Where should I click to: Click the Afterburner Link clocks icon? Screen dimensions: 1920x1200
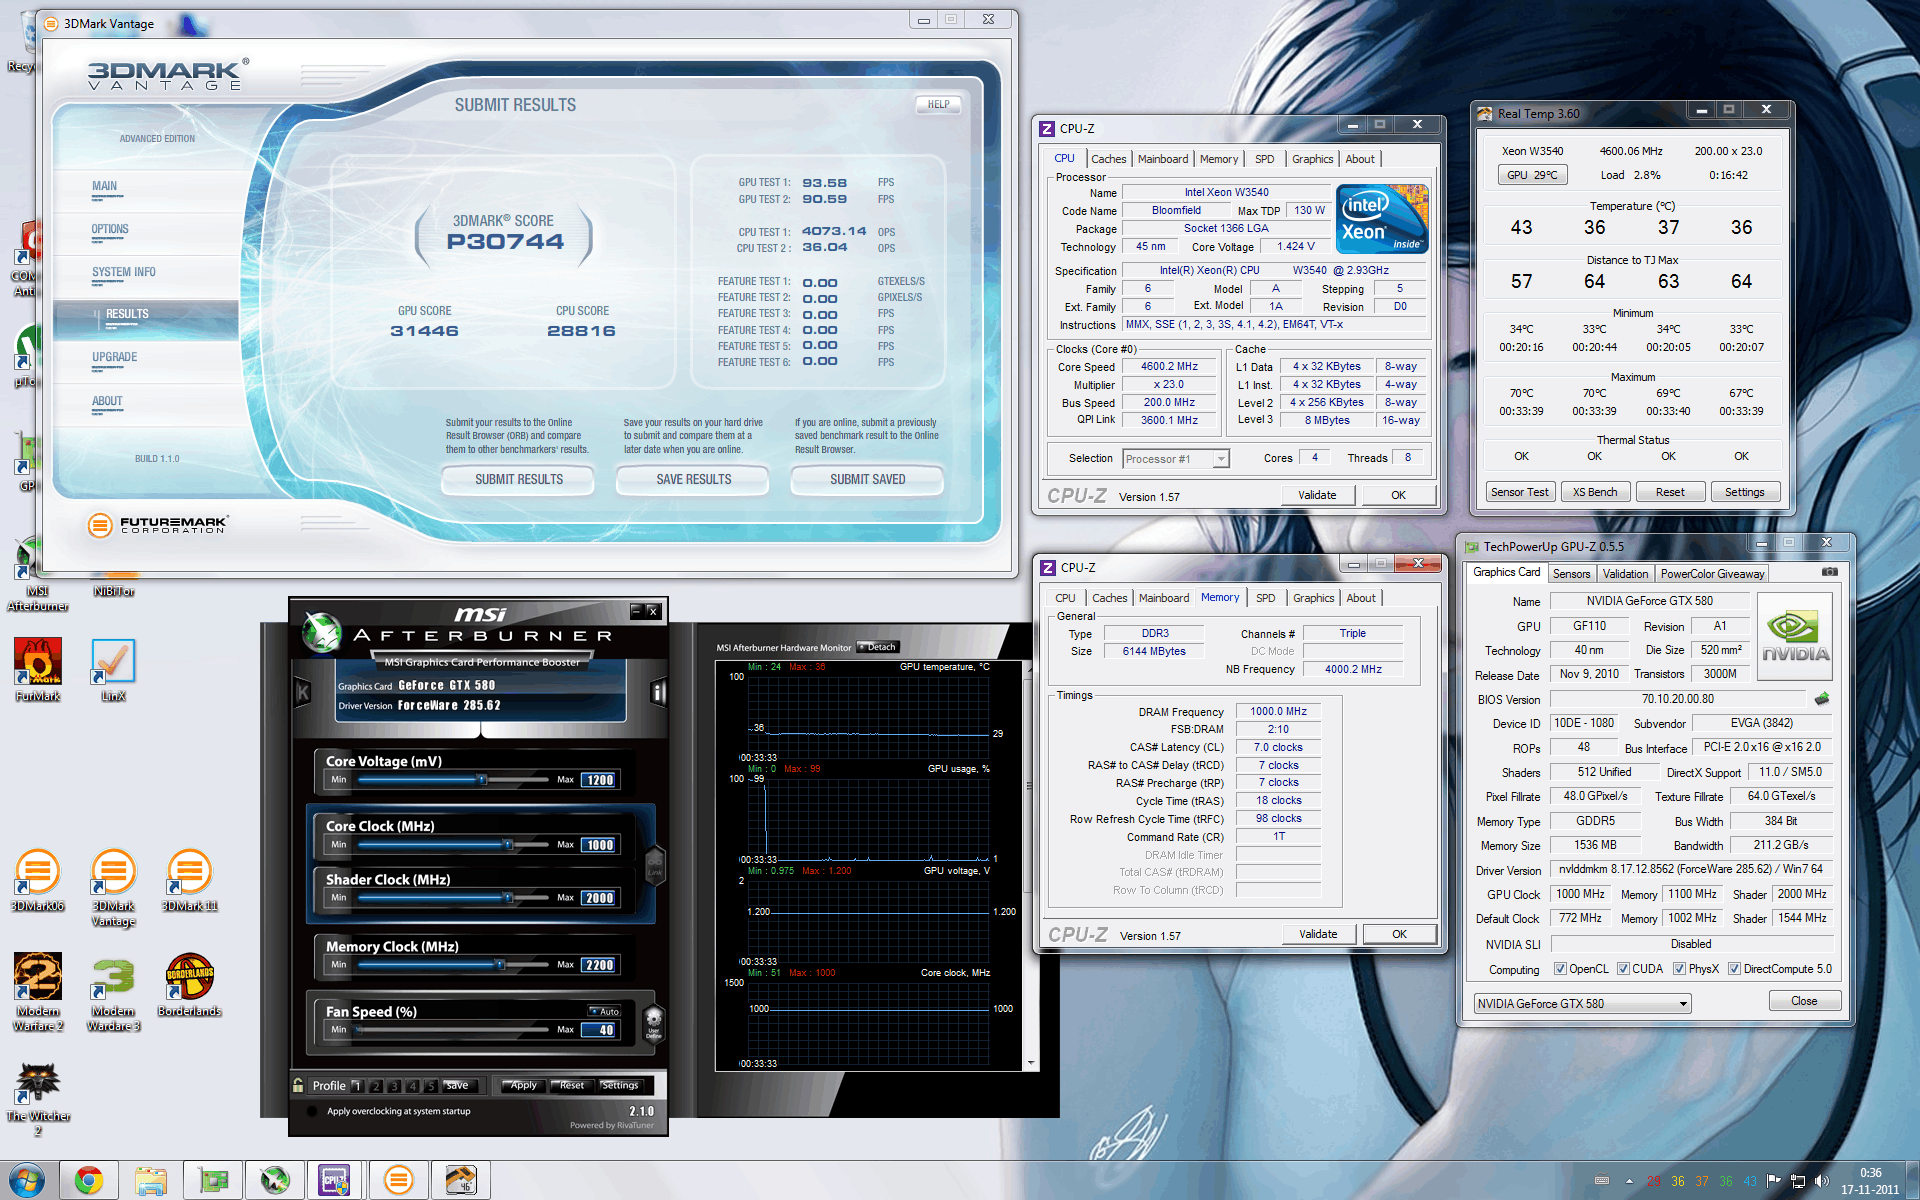[x=655, y=864]
